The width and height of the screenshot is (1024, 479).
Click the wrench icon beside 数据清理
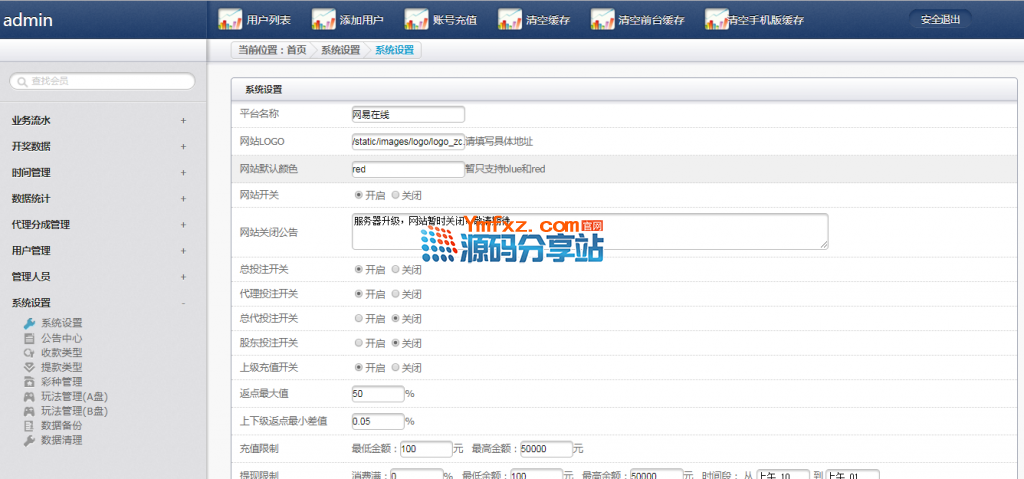click(x=29, y=440)
